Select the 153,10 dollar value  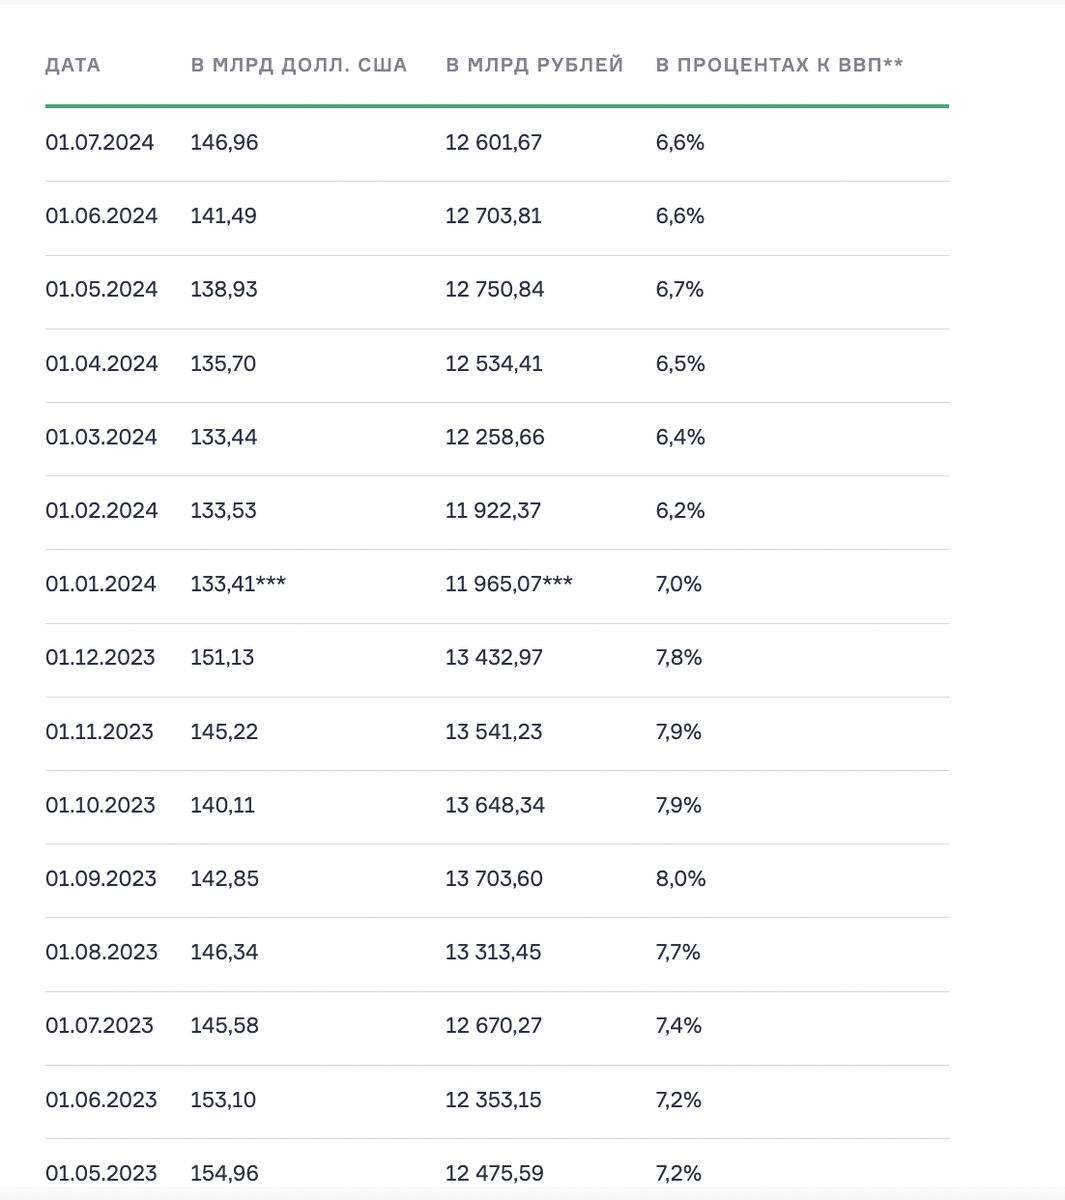click(223, 1100)
